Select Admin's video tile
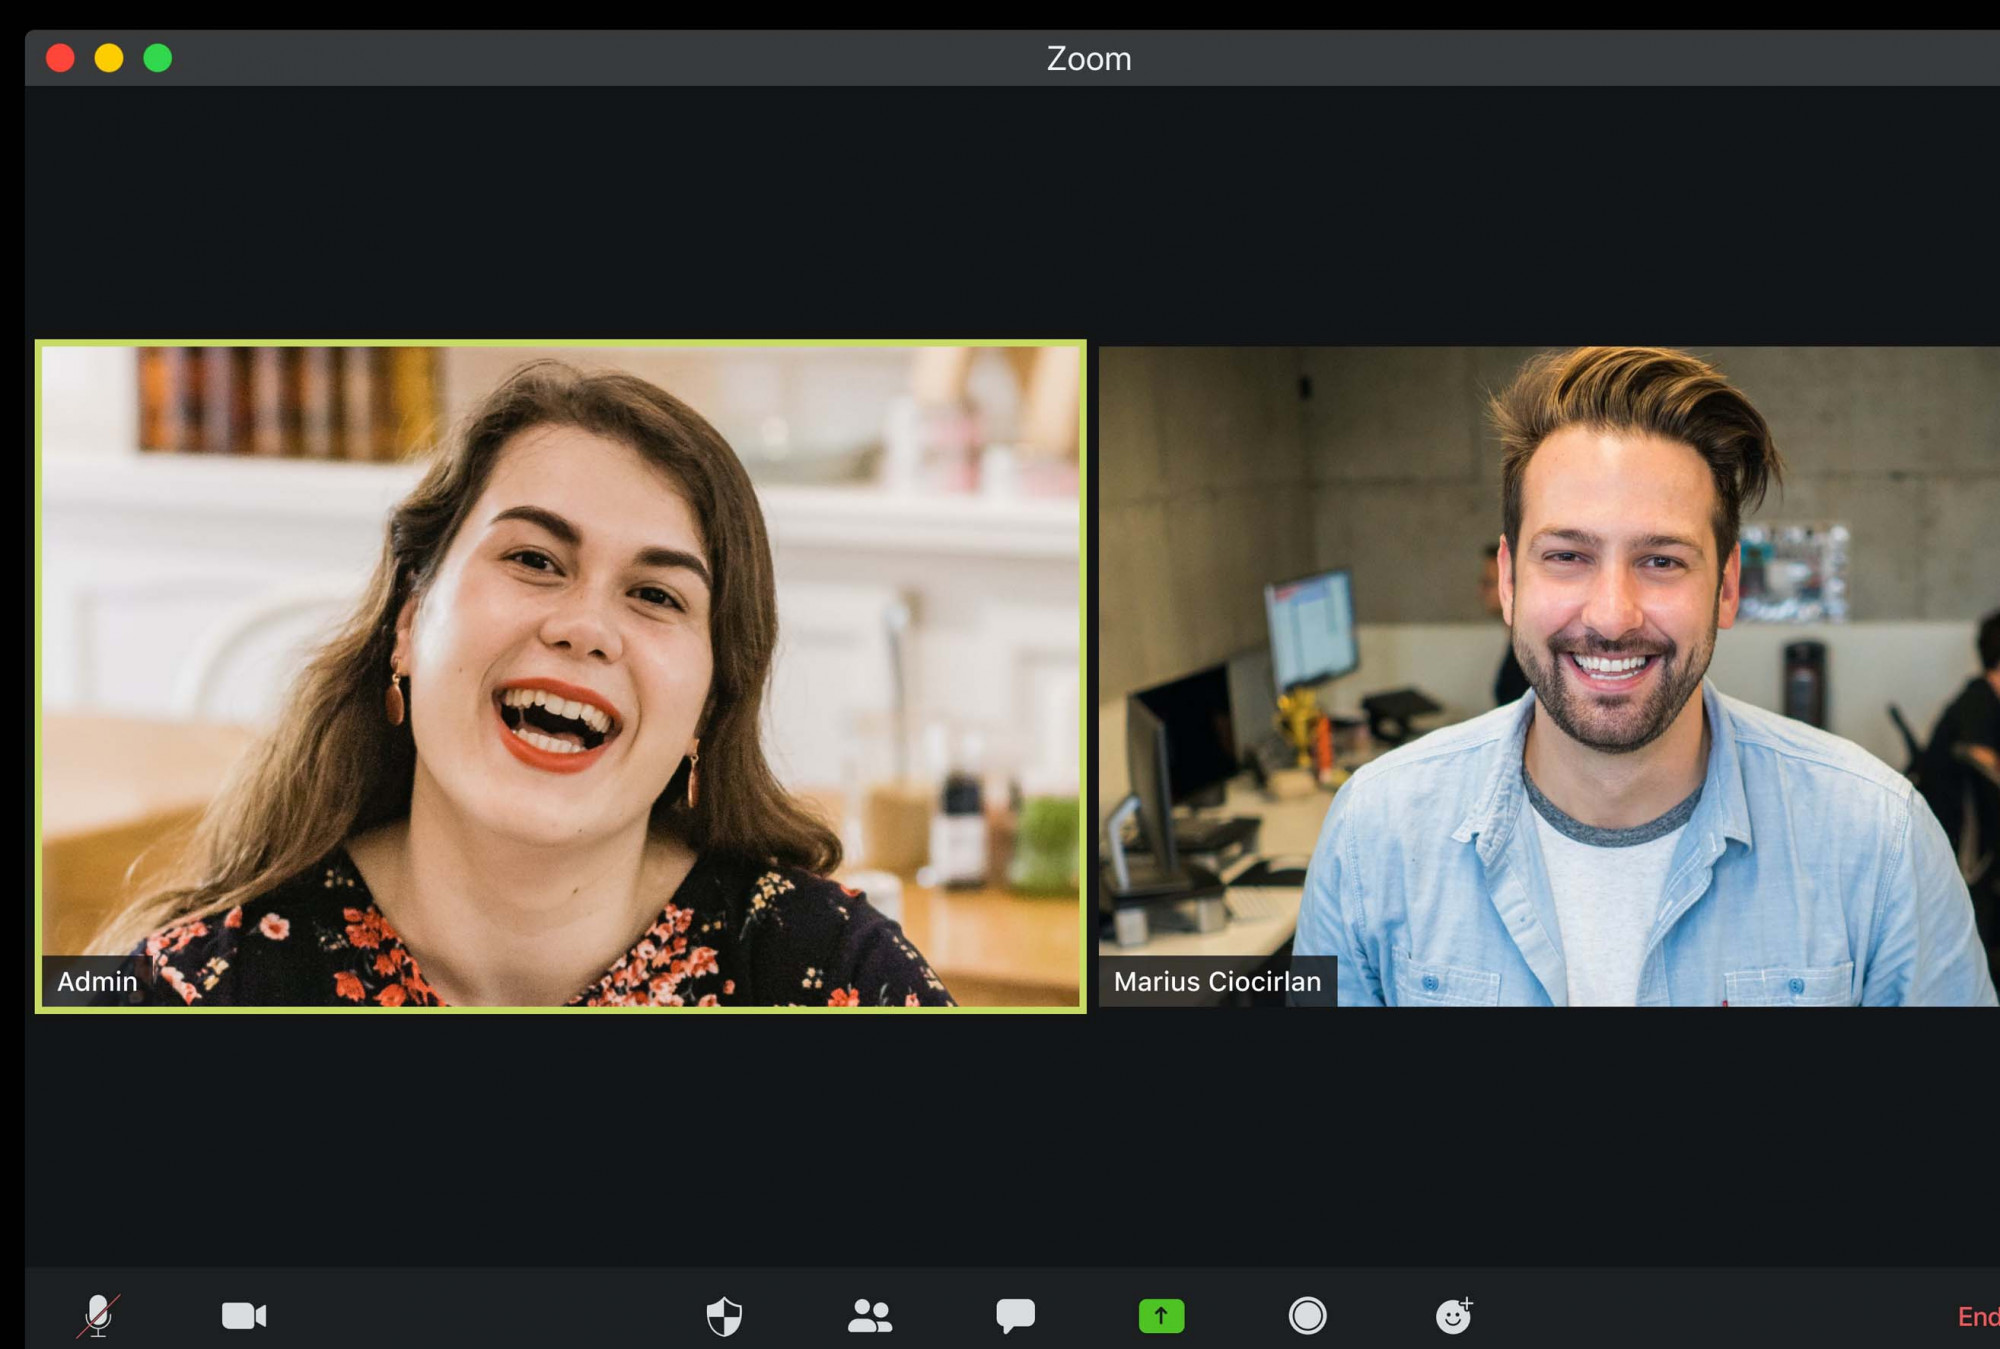 click(x=561, y=677)
